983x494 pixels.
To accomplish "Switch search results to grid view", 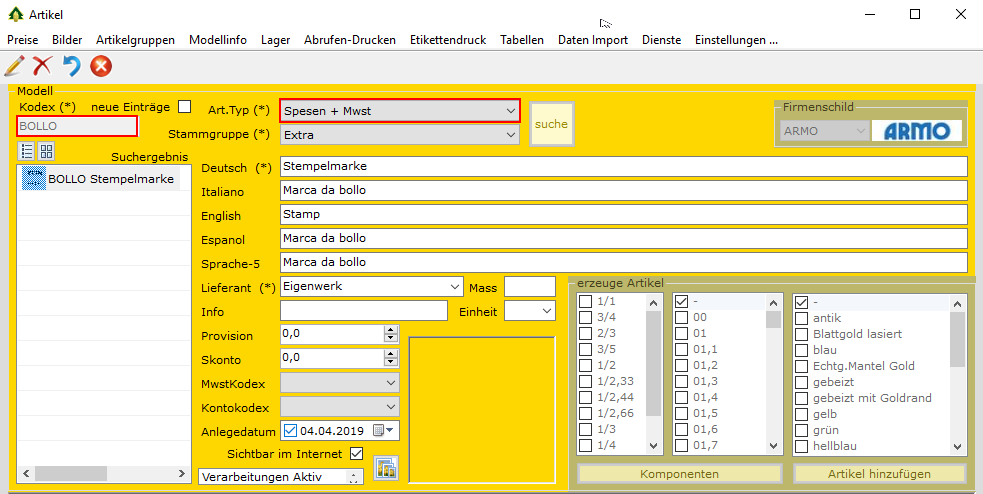I will point(47,151).
